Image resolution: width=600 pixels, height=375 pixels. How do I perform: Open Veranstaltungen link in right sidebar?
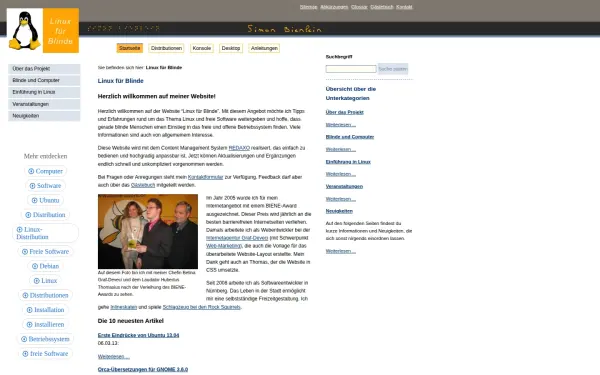tap(344, 187)
